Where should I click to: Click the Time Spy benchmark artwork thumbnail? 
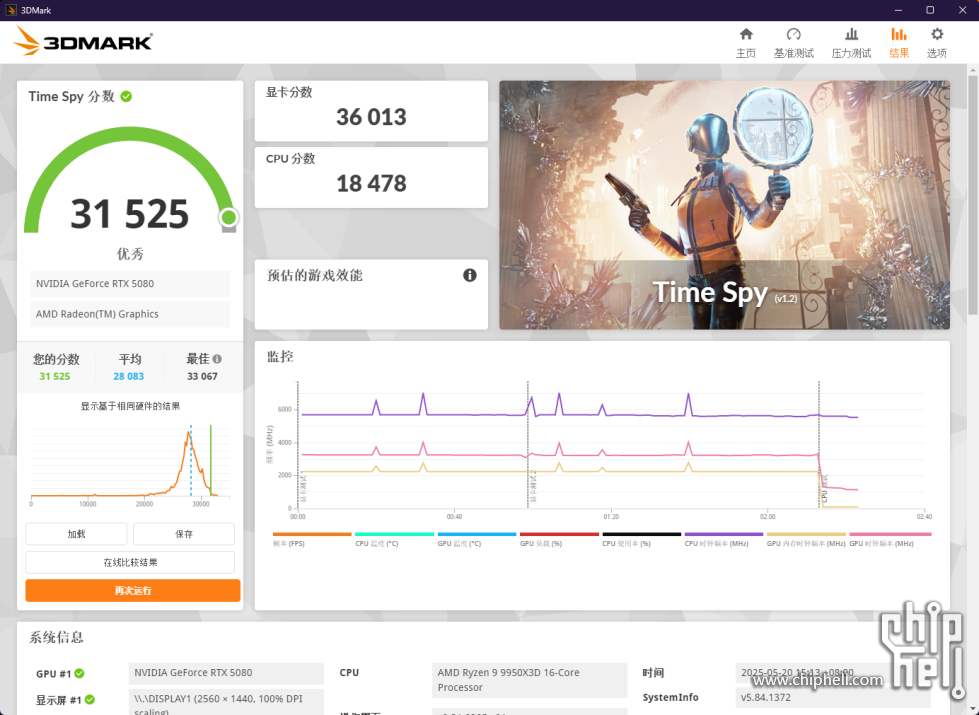(x=724, y=205)
